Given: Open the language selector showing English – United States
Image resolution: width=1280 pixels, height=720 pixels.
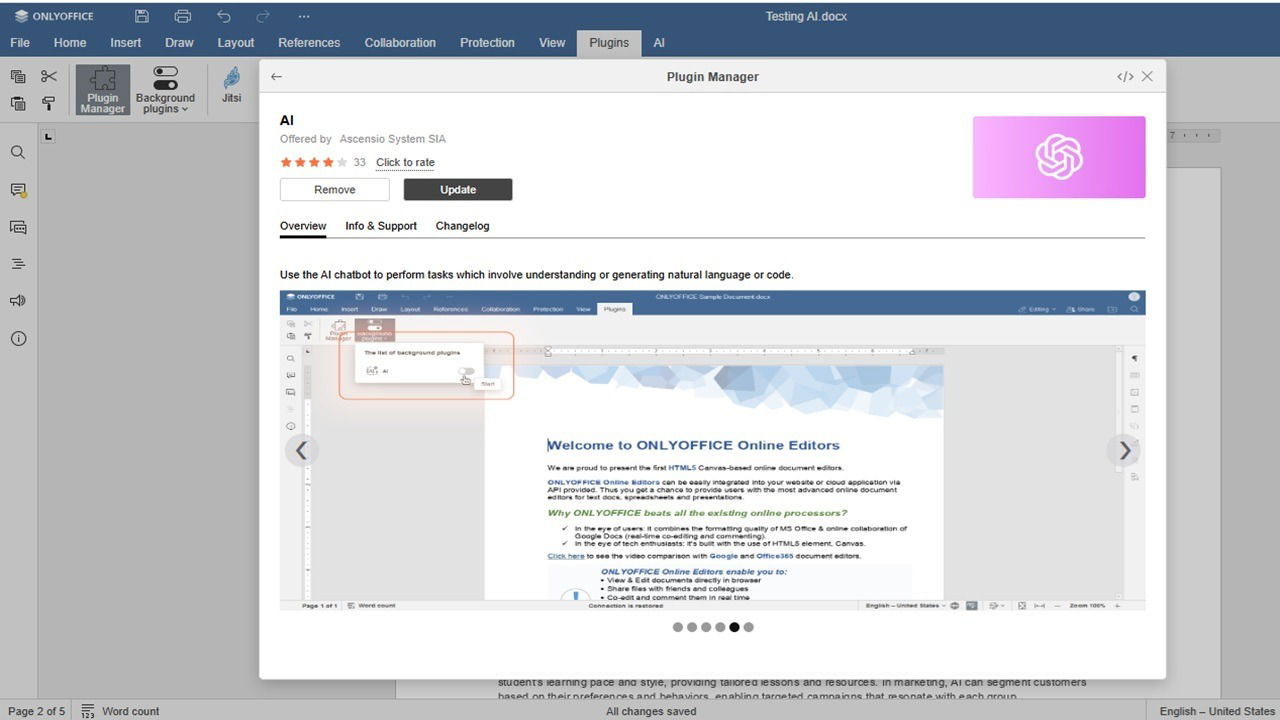Looking at the screenshot, I should 1215,711.
